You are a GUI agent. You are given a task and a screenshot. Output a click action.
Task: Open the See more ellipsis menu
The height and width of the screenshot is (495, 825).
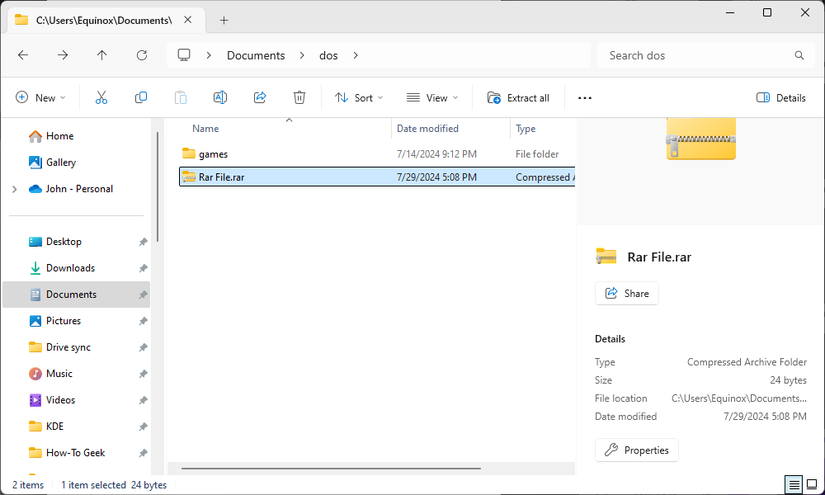point(585,98)
